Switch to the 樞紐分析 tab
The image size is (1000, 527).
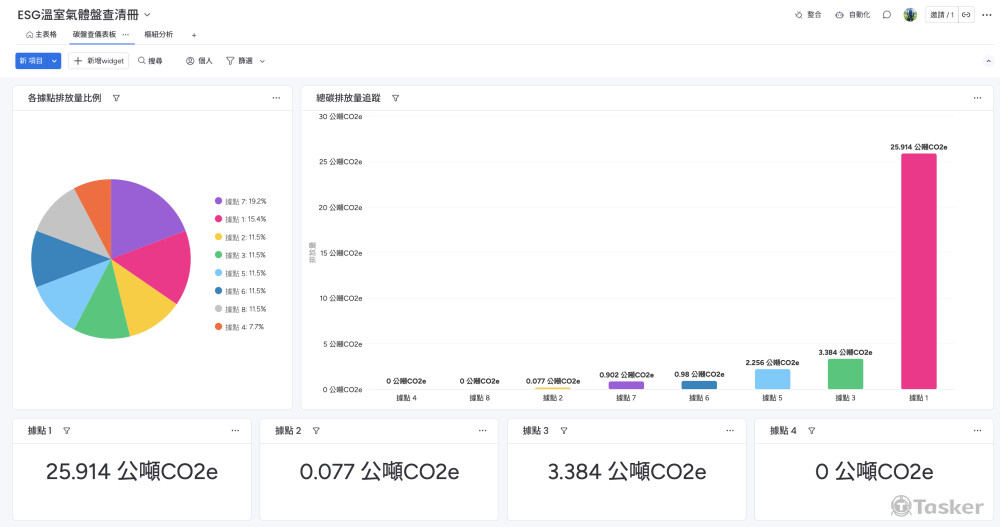158,35
